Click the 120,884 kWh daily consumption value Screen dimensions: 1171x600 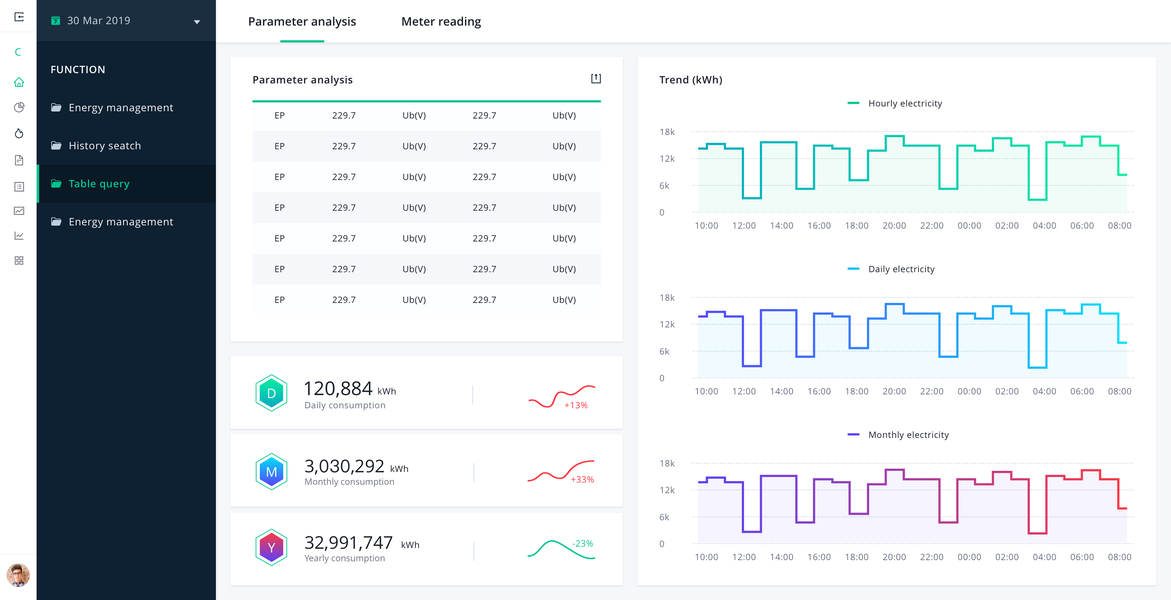click(350, 389)
